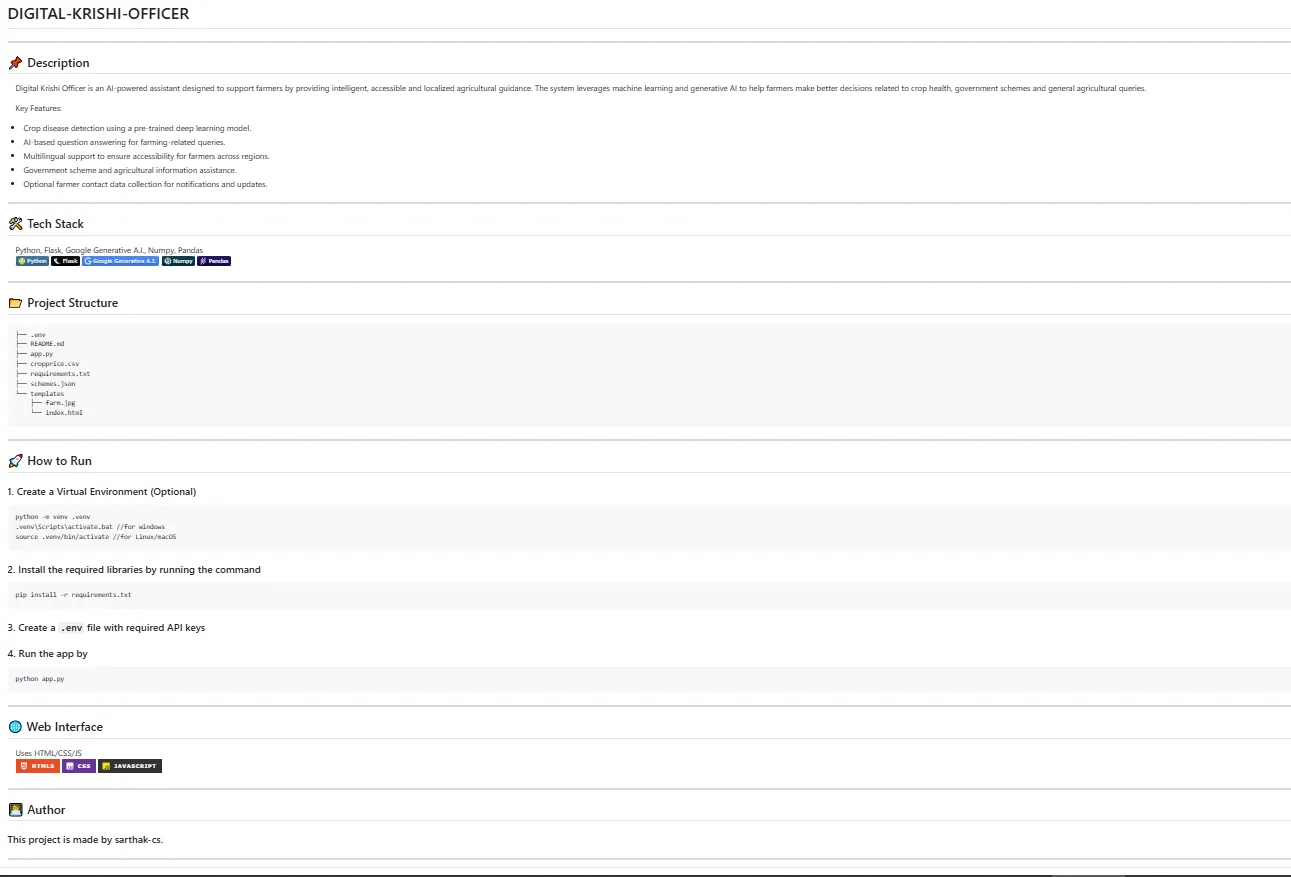Select the Pandas badge
1291x877 pixels.
[213, 260]
